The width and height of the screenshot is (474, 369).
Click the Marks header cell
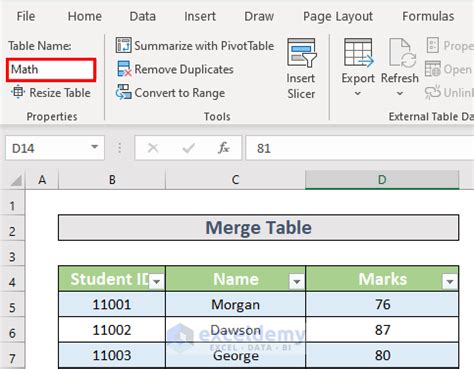[x=382, y=279]
